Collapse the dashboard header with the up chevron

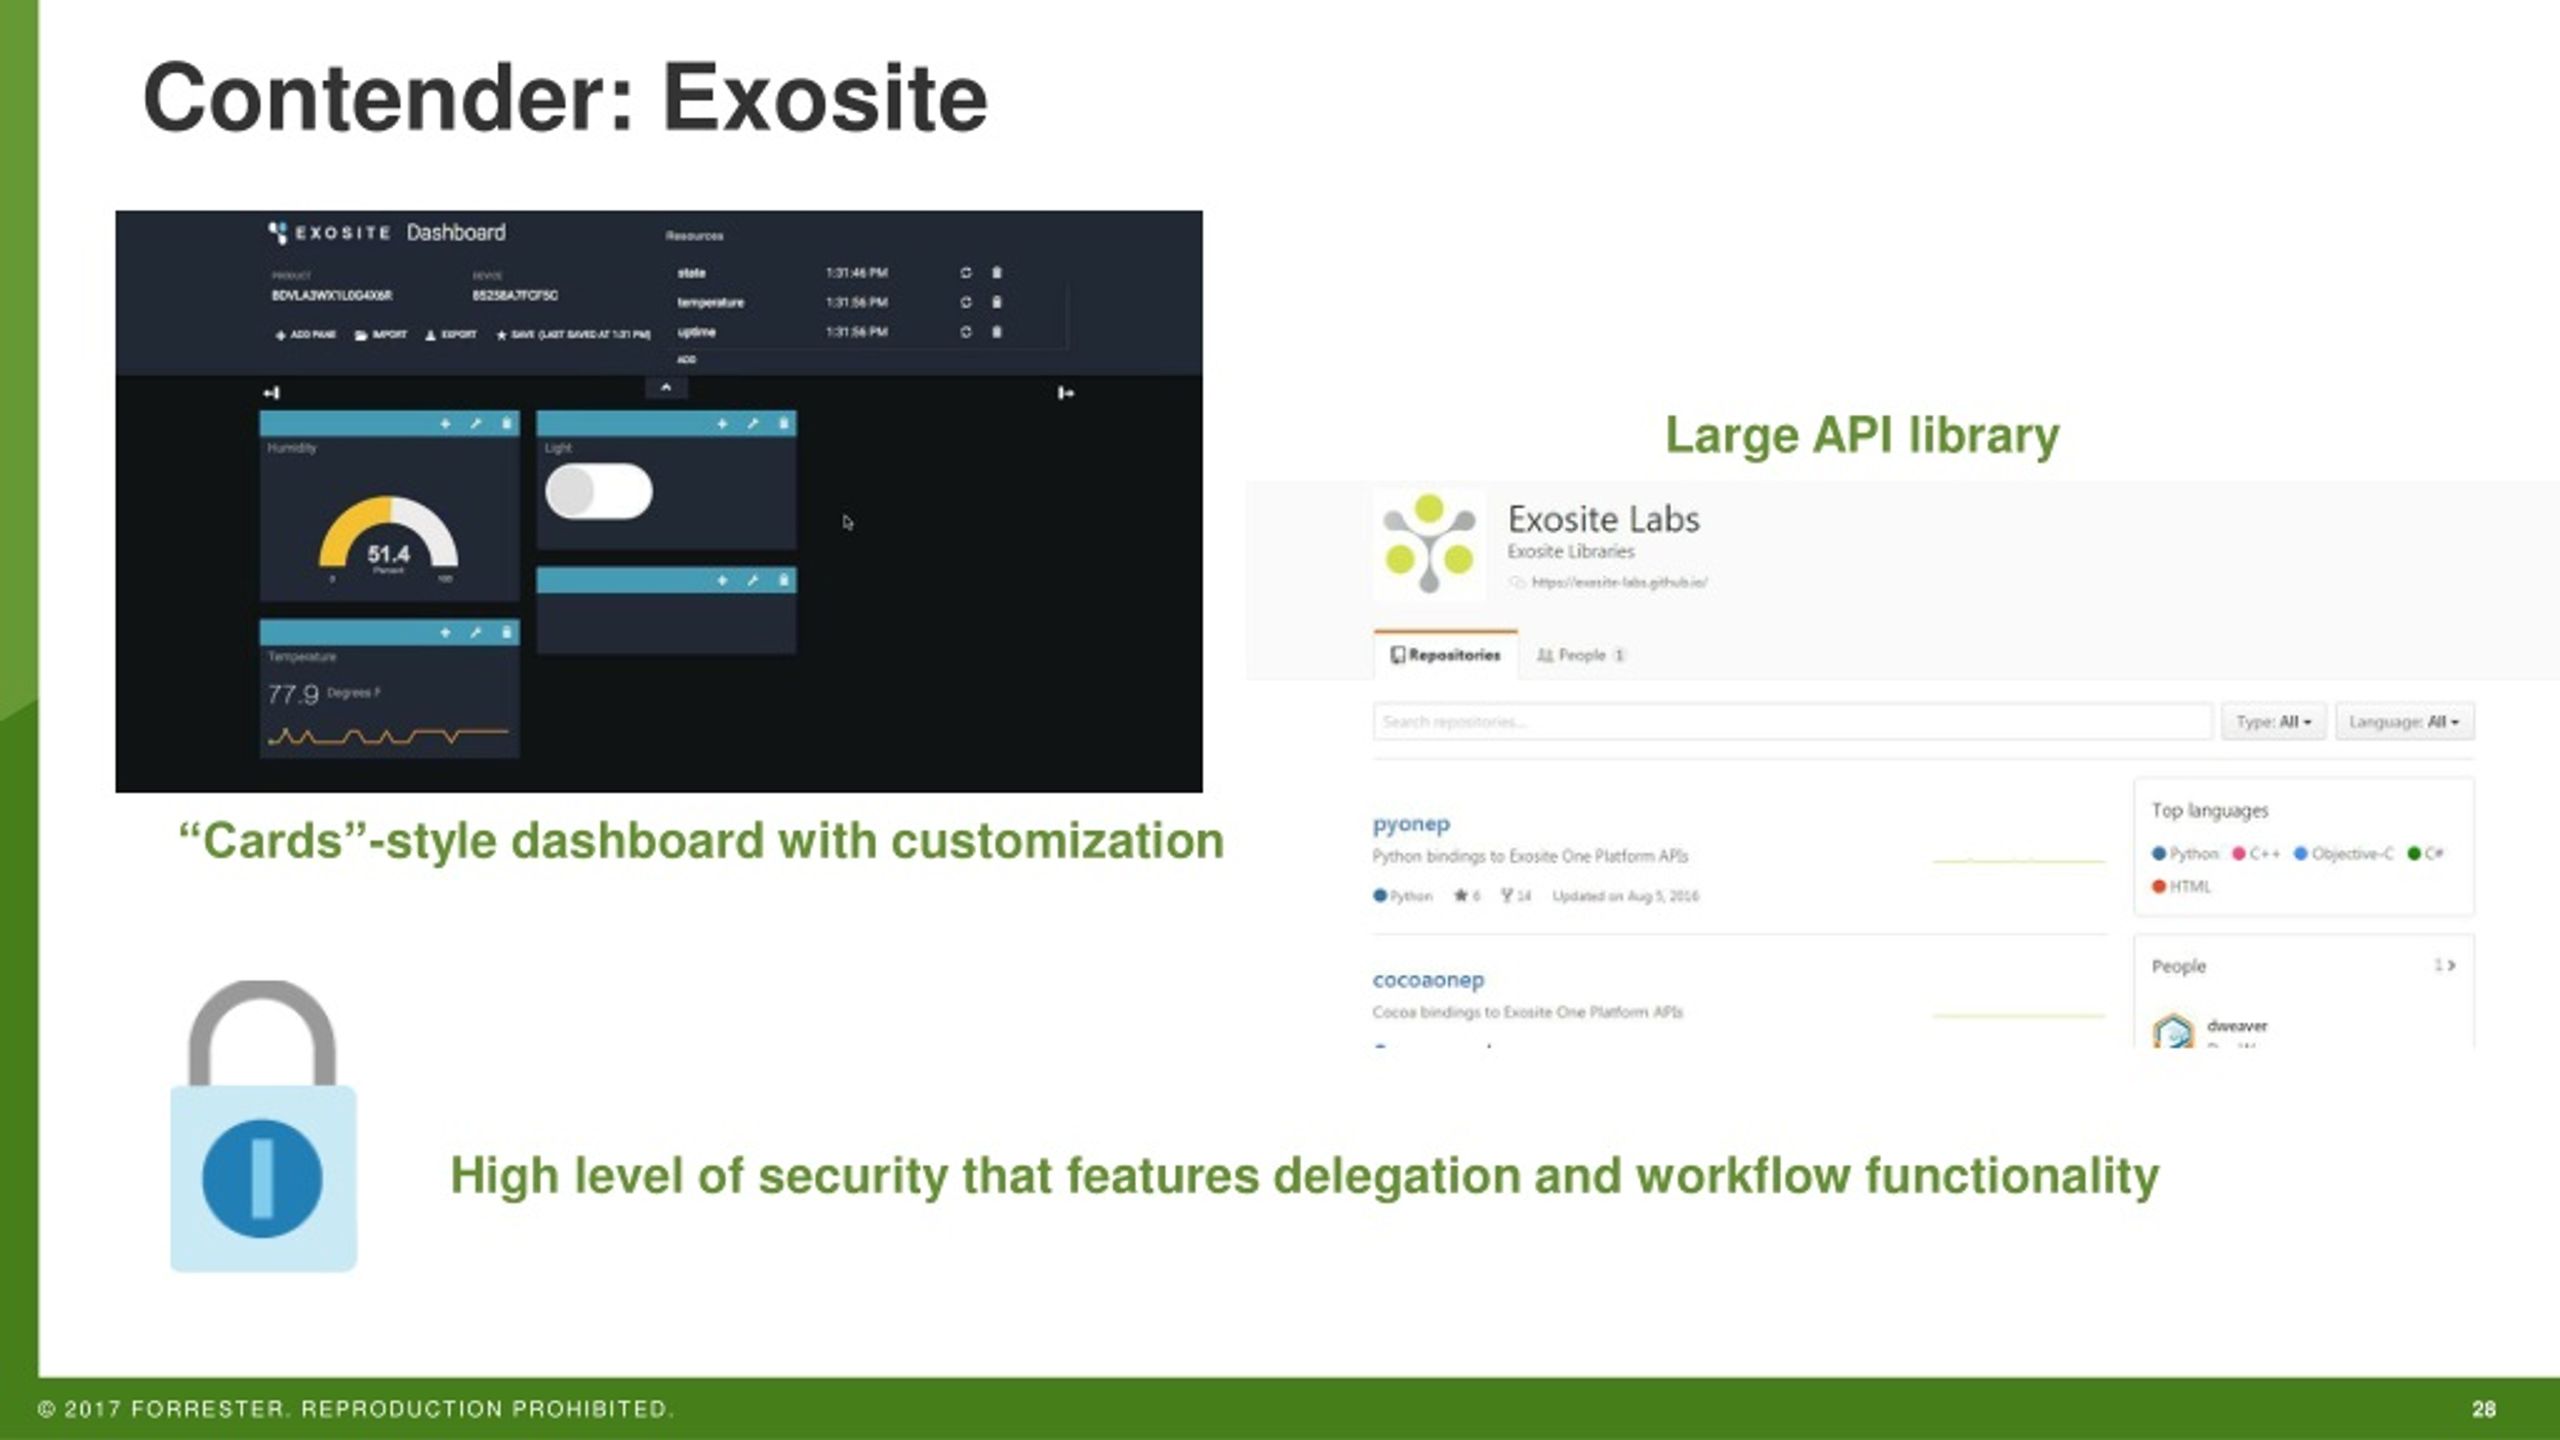[x=666, y=388]
